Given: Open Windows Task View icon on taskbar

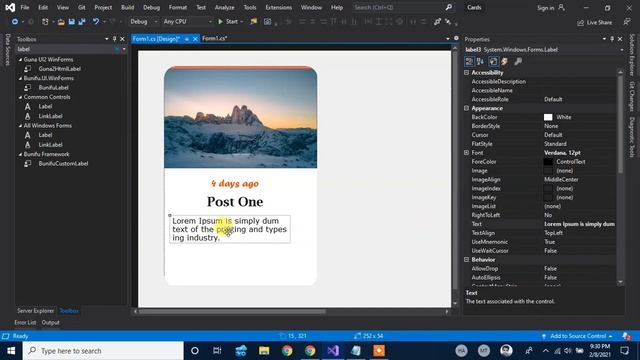Looking at the screenshot, I should point(217,351).
